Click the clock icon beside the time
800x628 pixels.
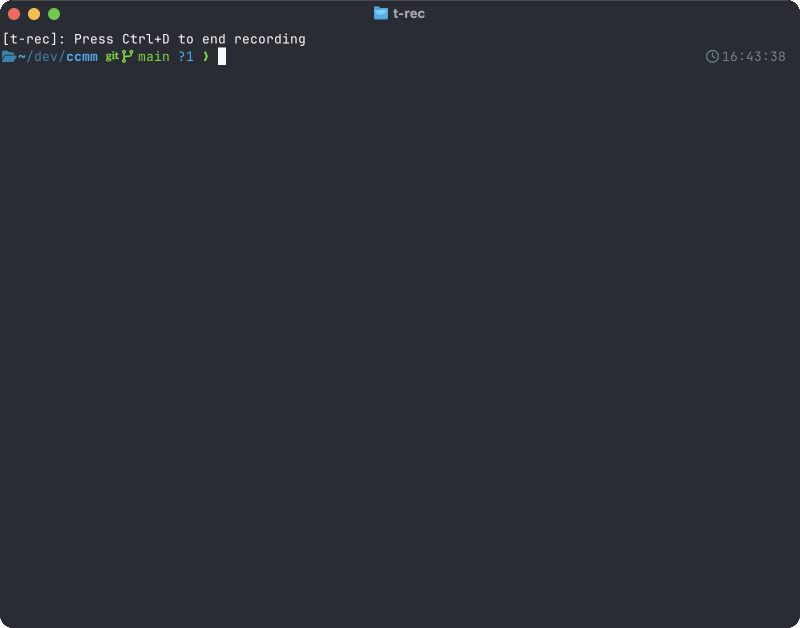click(712, 56)
